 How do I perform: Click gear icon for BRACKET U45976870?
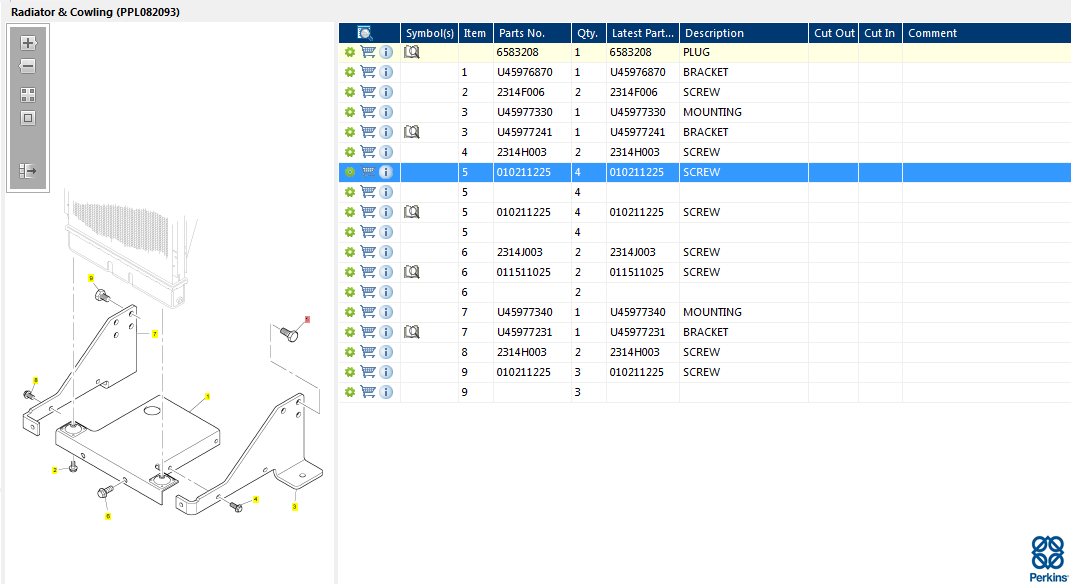pyautogui.click(x=350, y=72)
